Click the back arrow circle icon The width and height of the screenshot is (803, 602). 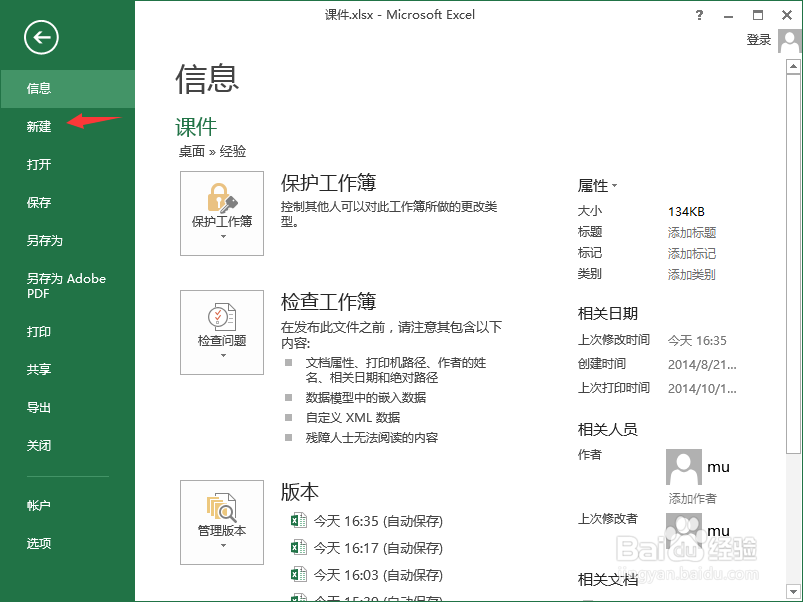click(41, 37)
